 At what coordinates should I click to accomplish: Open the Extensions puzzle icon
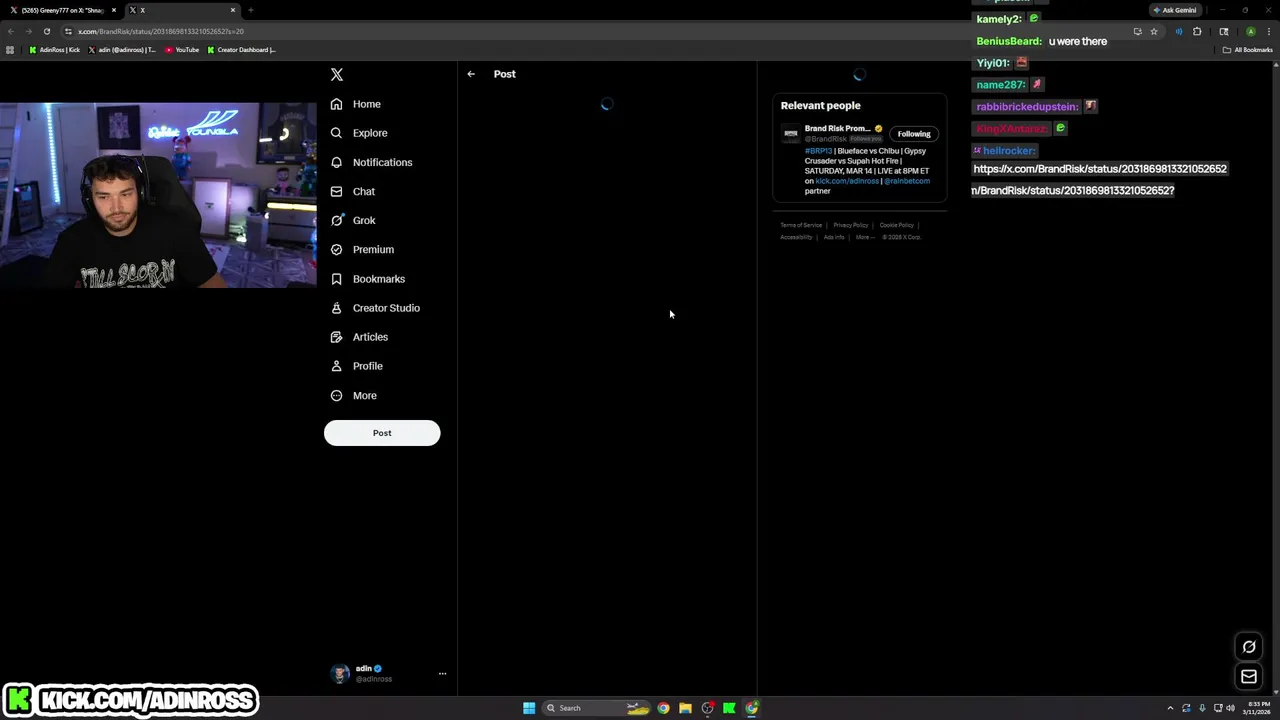1197,31
